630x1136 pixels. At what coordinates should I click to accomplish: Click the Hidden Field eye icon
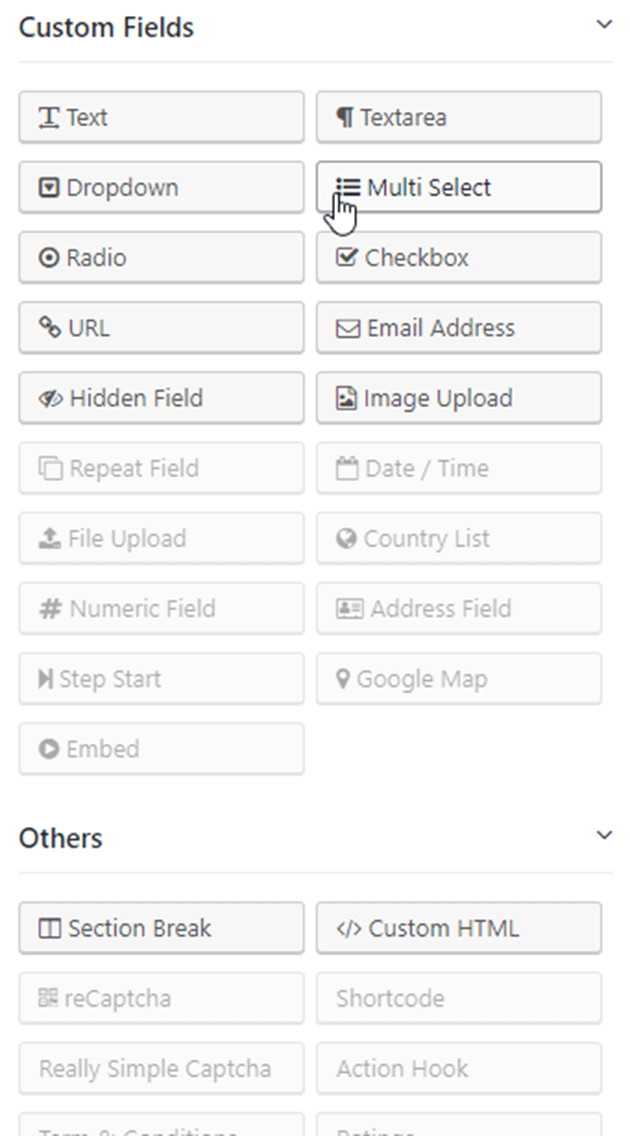pos(50,399)
